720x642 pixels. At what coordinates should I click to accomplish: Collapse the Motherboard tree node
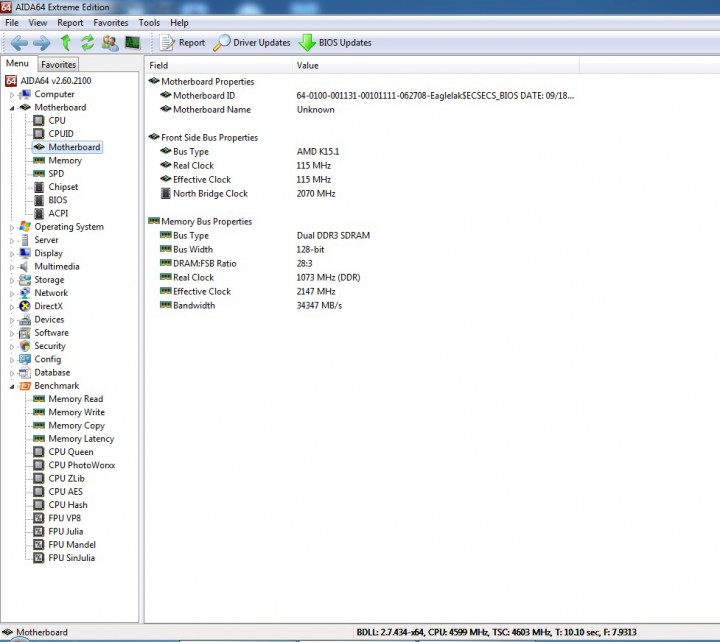(x=12, y=108)
